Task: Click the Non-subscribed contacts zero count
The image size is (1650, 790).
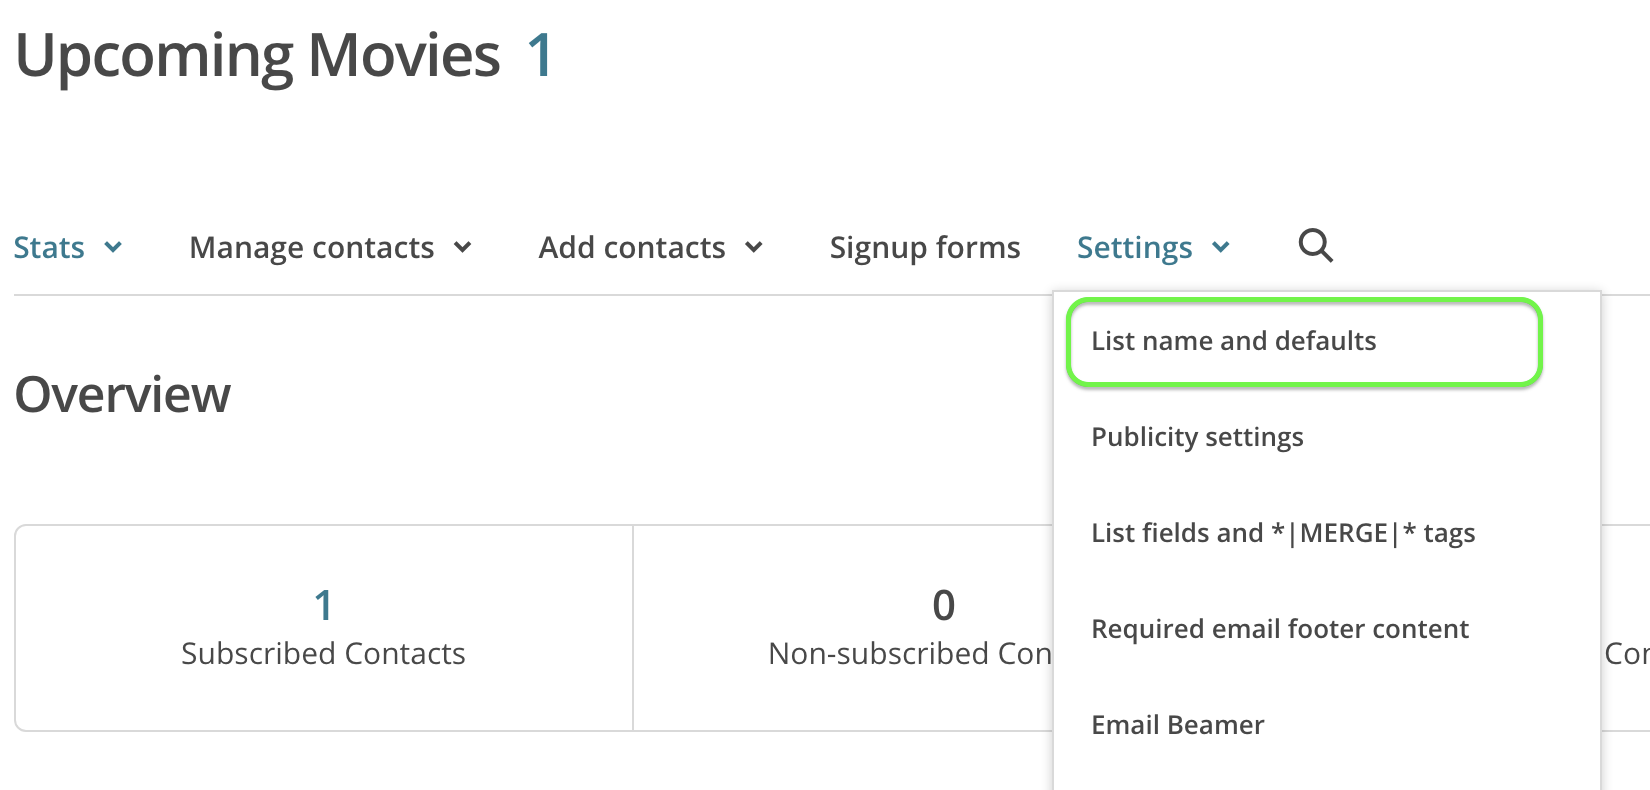Action: [943, 605]
